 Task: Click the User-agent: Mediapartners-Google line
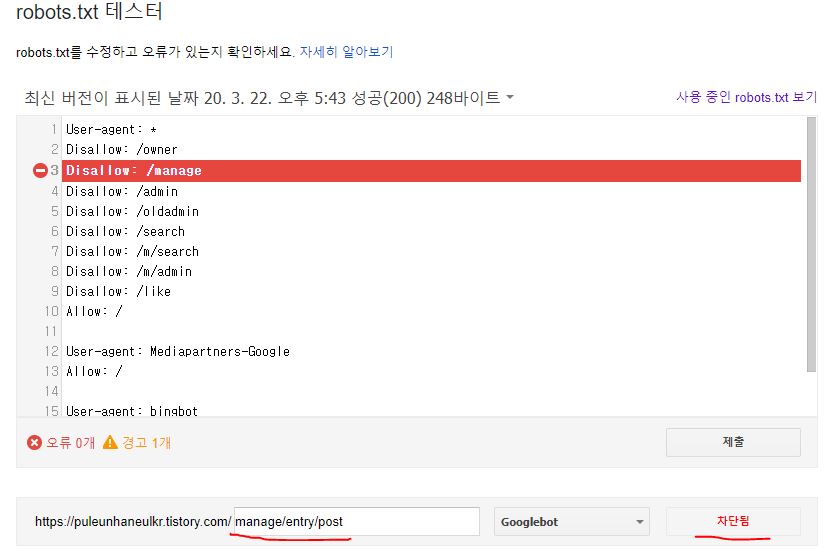click(178, 351)
